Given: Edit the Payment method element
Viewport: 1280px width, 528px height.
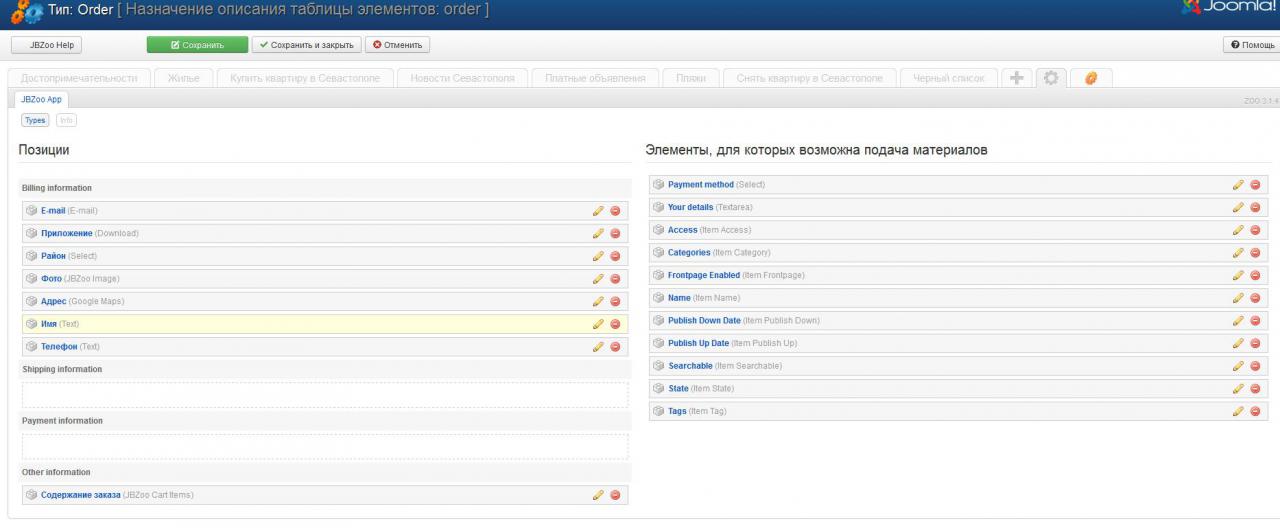Looking at the screenshot, I should (x=1238, y=185).
